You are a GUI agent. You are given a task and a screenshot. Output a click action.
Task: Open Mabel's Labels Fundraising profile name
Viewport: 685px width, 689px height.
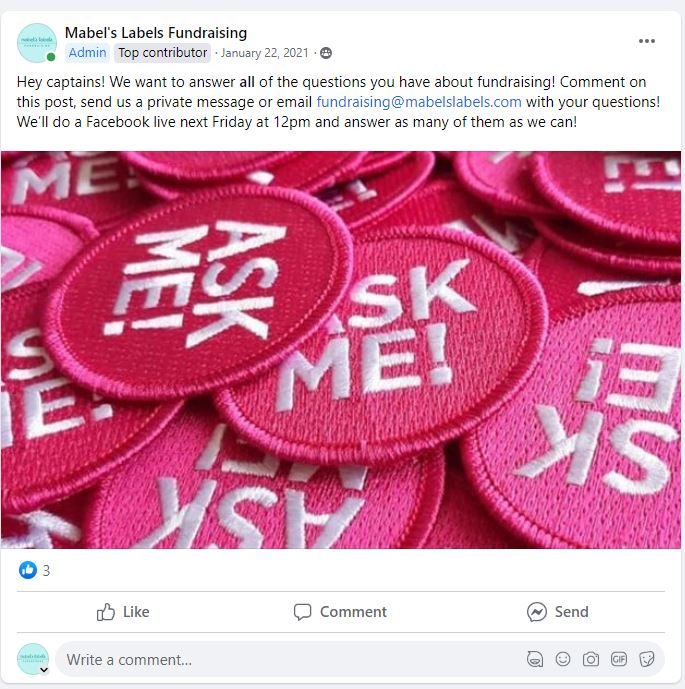(156, 33)
